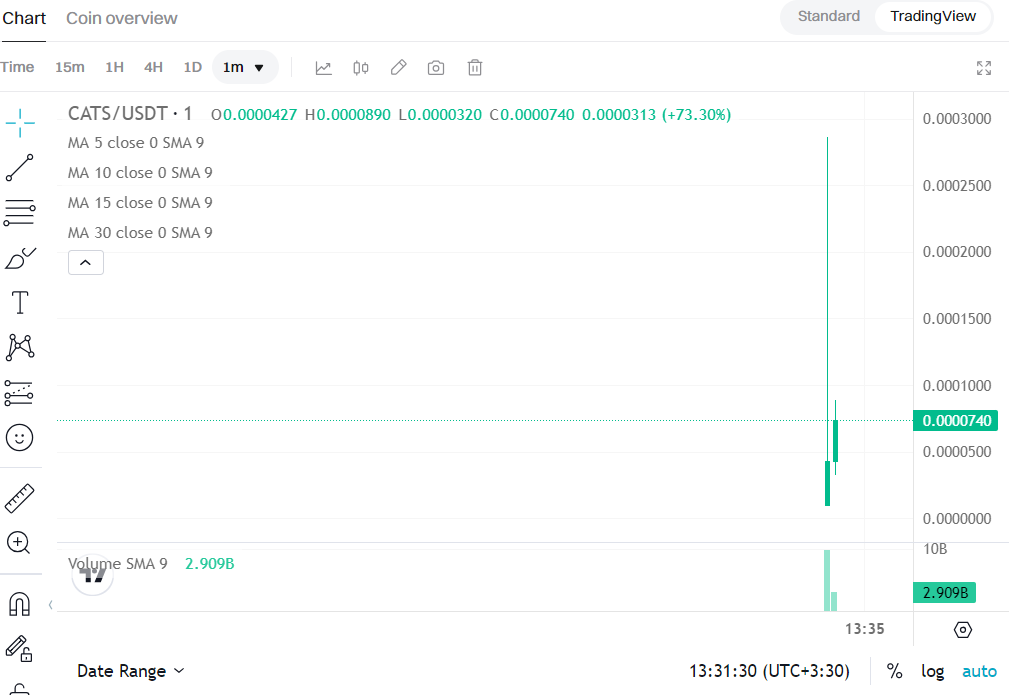Select the trend line drawing tool

pos(20,167)
